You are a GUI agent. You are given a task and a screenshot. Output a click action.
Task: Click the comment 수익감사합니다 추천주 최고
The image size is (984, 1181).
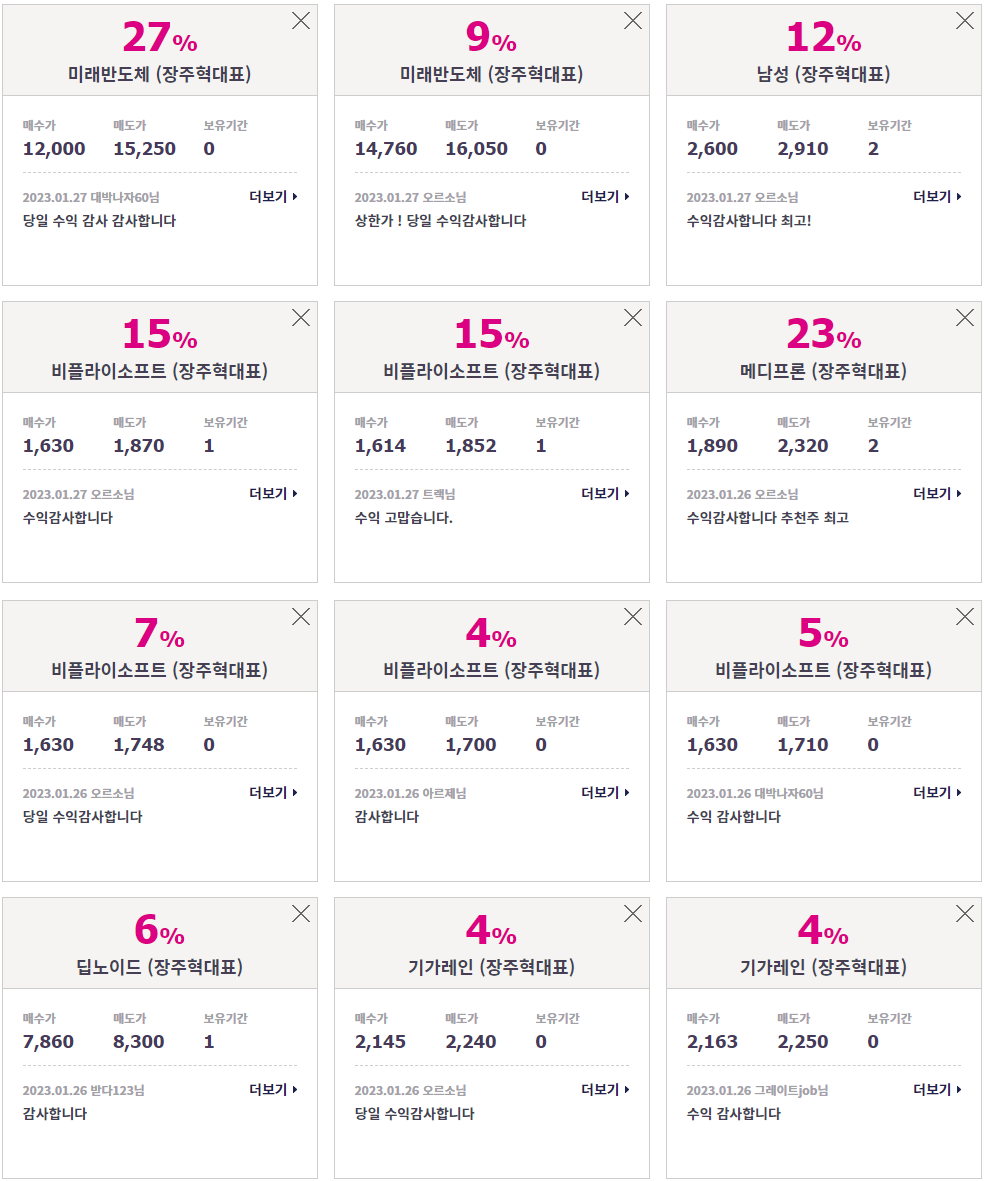click(x=767, y=517)
